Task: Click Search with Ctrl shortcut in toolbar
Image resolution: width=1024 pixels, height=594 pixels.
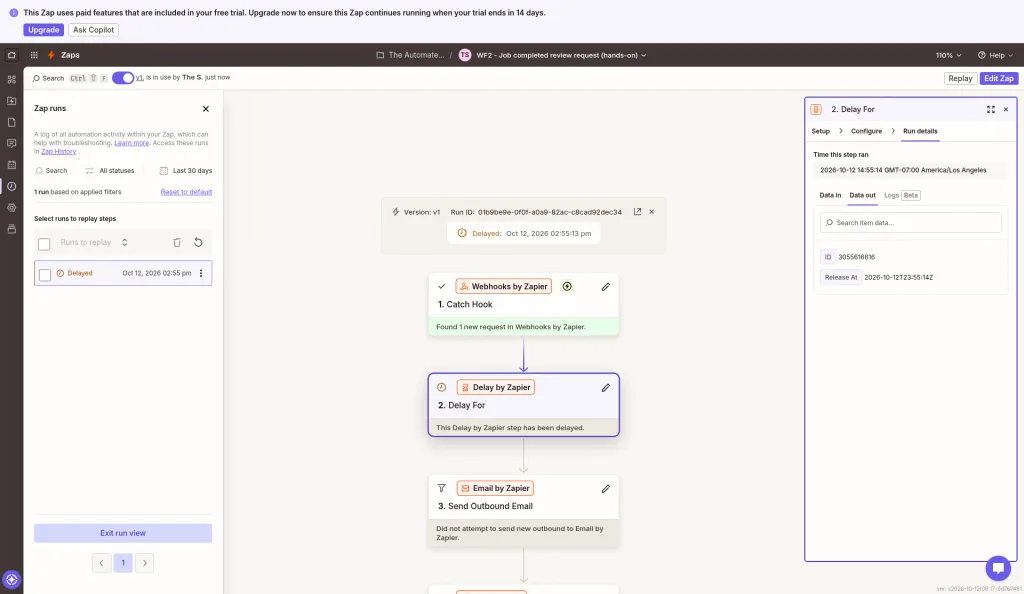Action: (x=70, y=78)
